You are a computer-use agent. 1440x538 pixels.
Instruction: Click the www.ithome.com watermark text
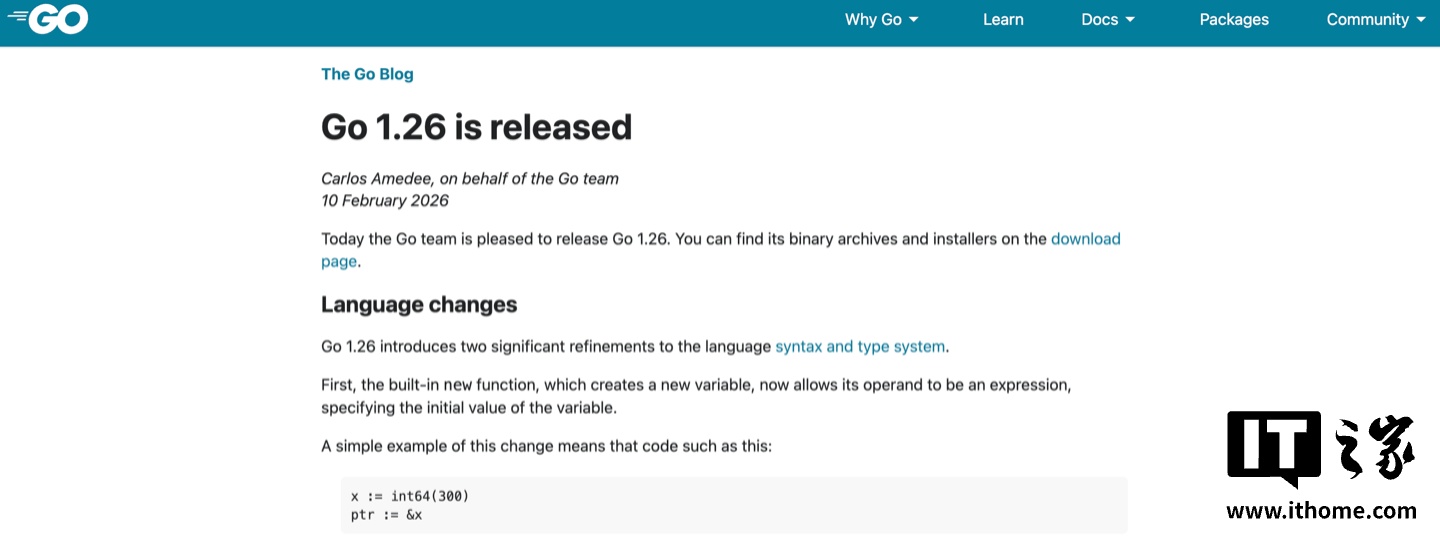(x=1321, y=511)
